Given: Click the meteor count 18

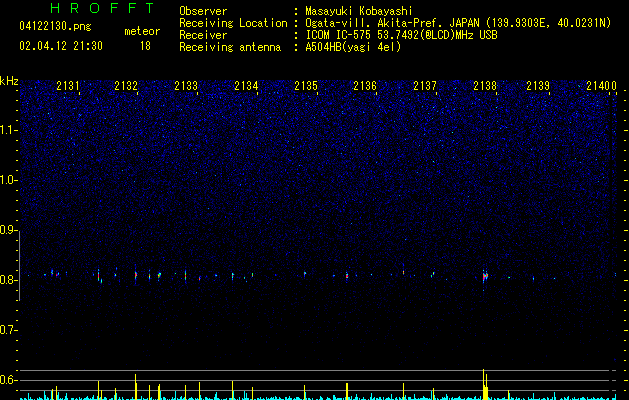Looking at the screenshot, I should (x=145, y=46).
